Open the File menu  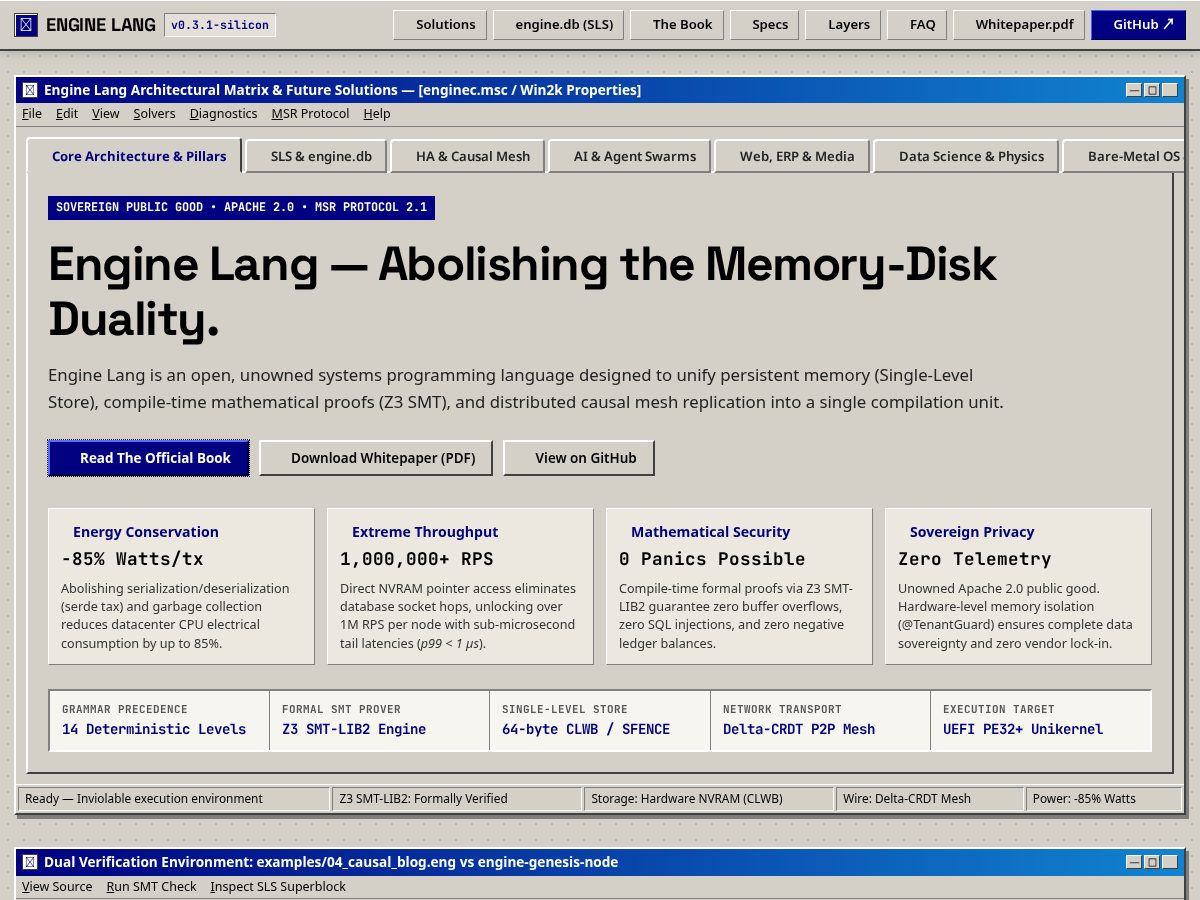pos(32,114)
